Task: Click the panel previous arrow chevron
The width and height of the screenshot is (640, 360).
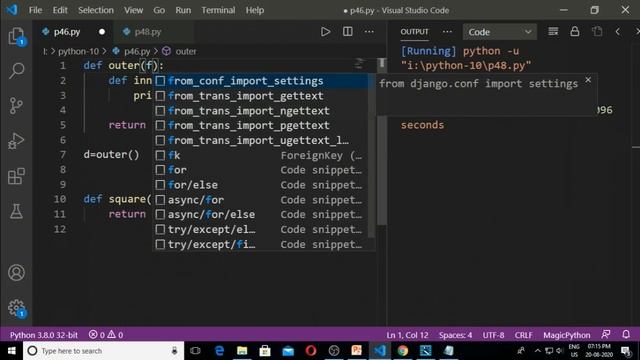Action: click(x=618, y=32)
